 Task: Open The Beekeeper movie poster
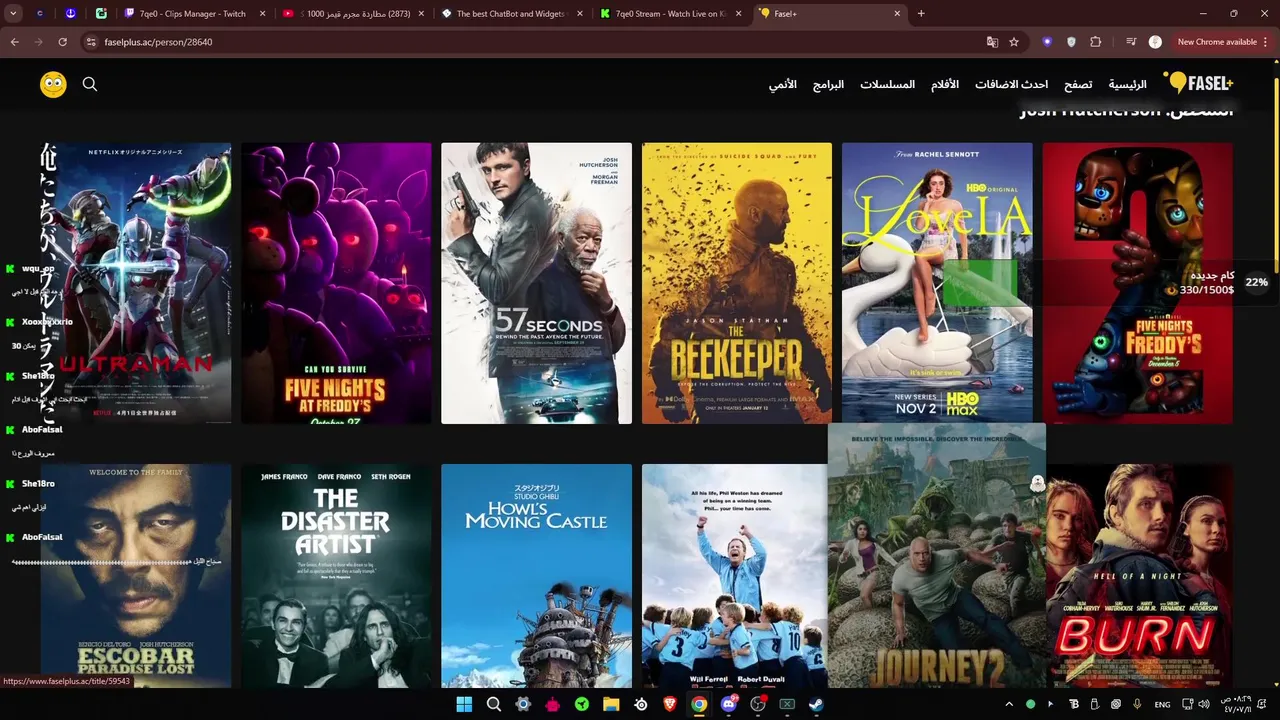coord(736,283)
